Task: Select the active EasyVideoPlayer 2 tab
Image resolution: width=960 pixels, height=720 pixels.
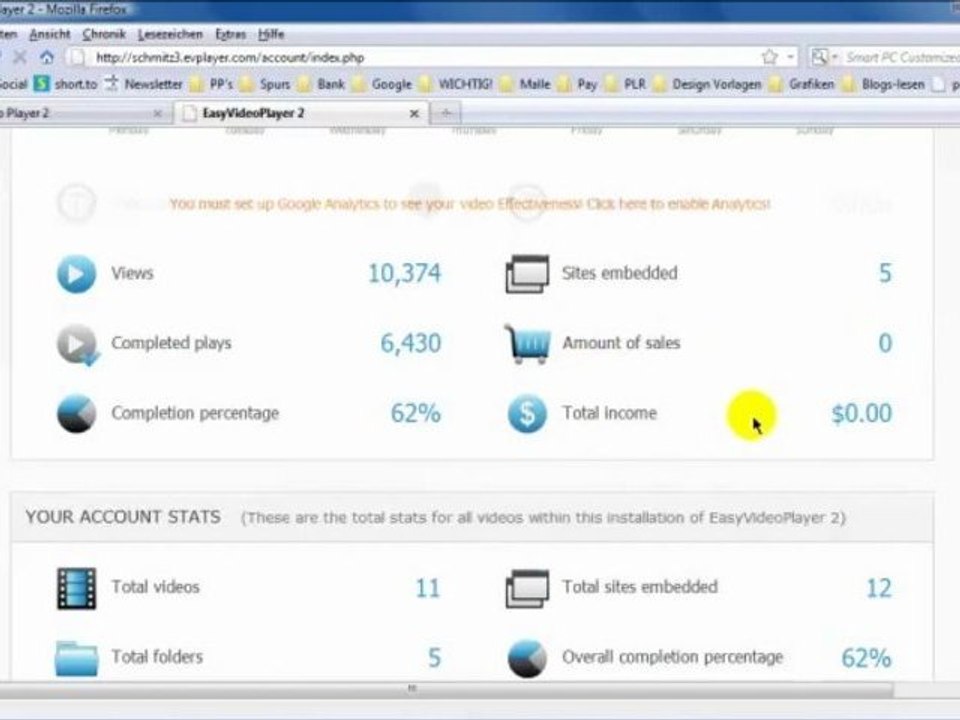Action: [x=300, y=113]
